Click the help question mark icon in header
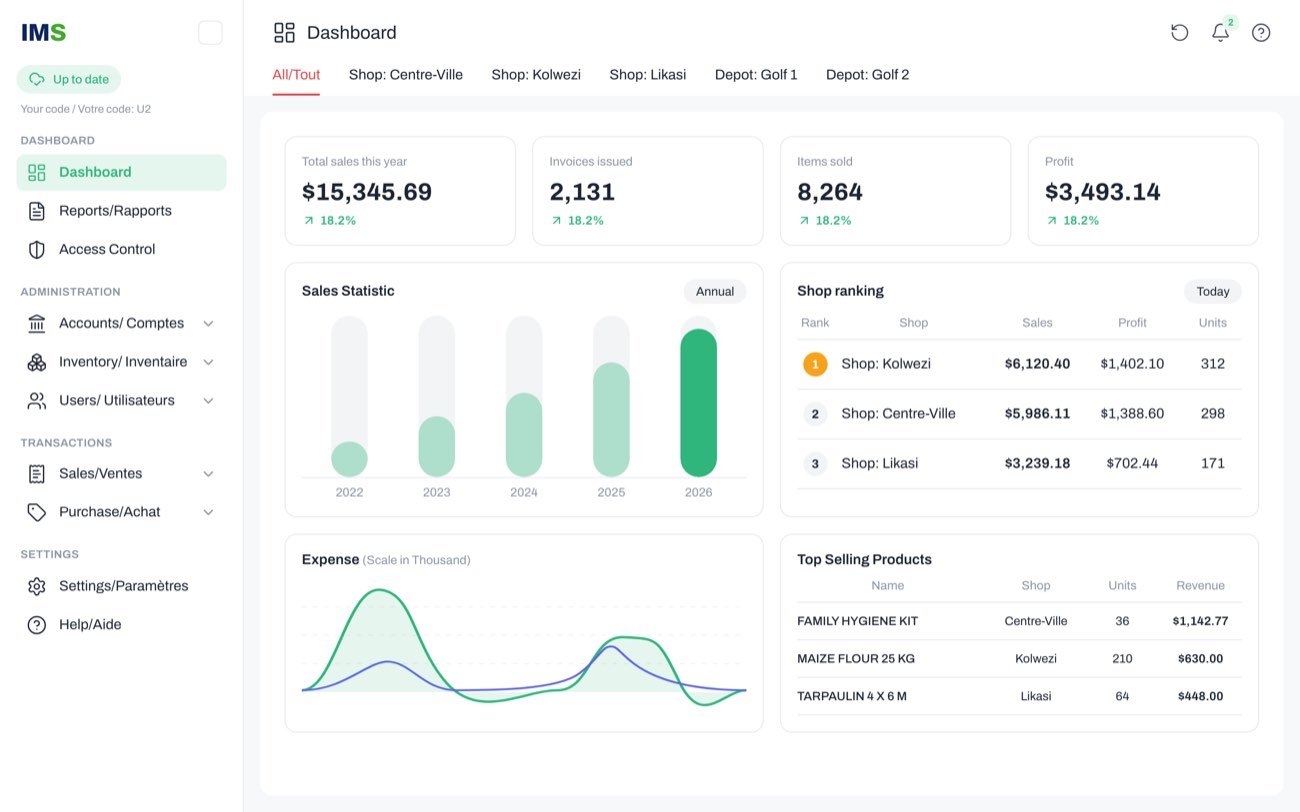This screenshot has height=812, width=1300. pyautogui.click(x=1261, y=33)
